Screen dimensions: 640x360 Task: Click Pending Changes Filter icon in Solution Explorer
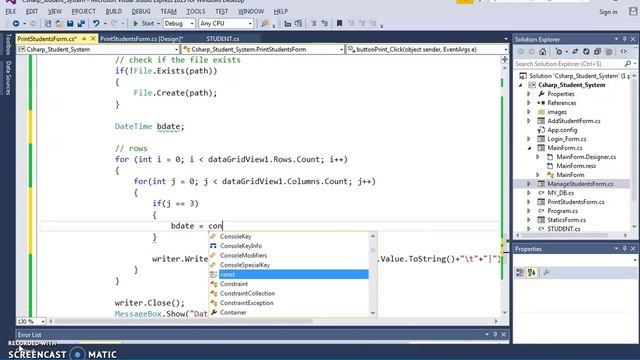pyautogui.click(x=559, y=52)
